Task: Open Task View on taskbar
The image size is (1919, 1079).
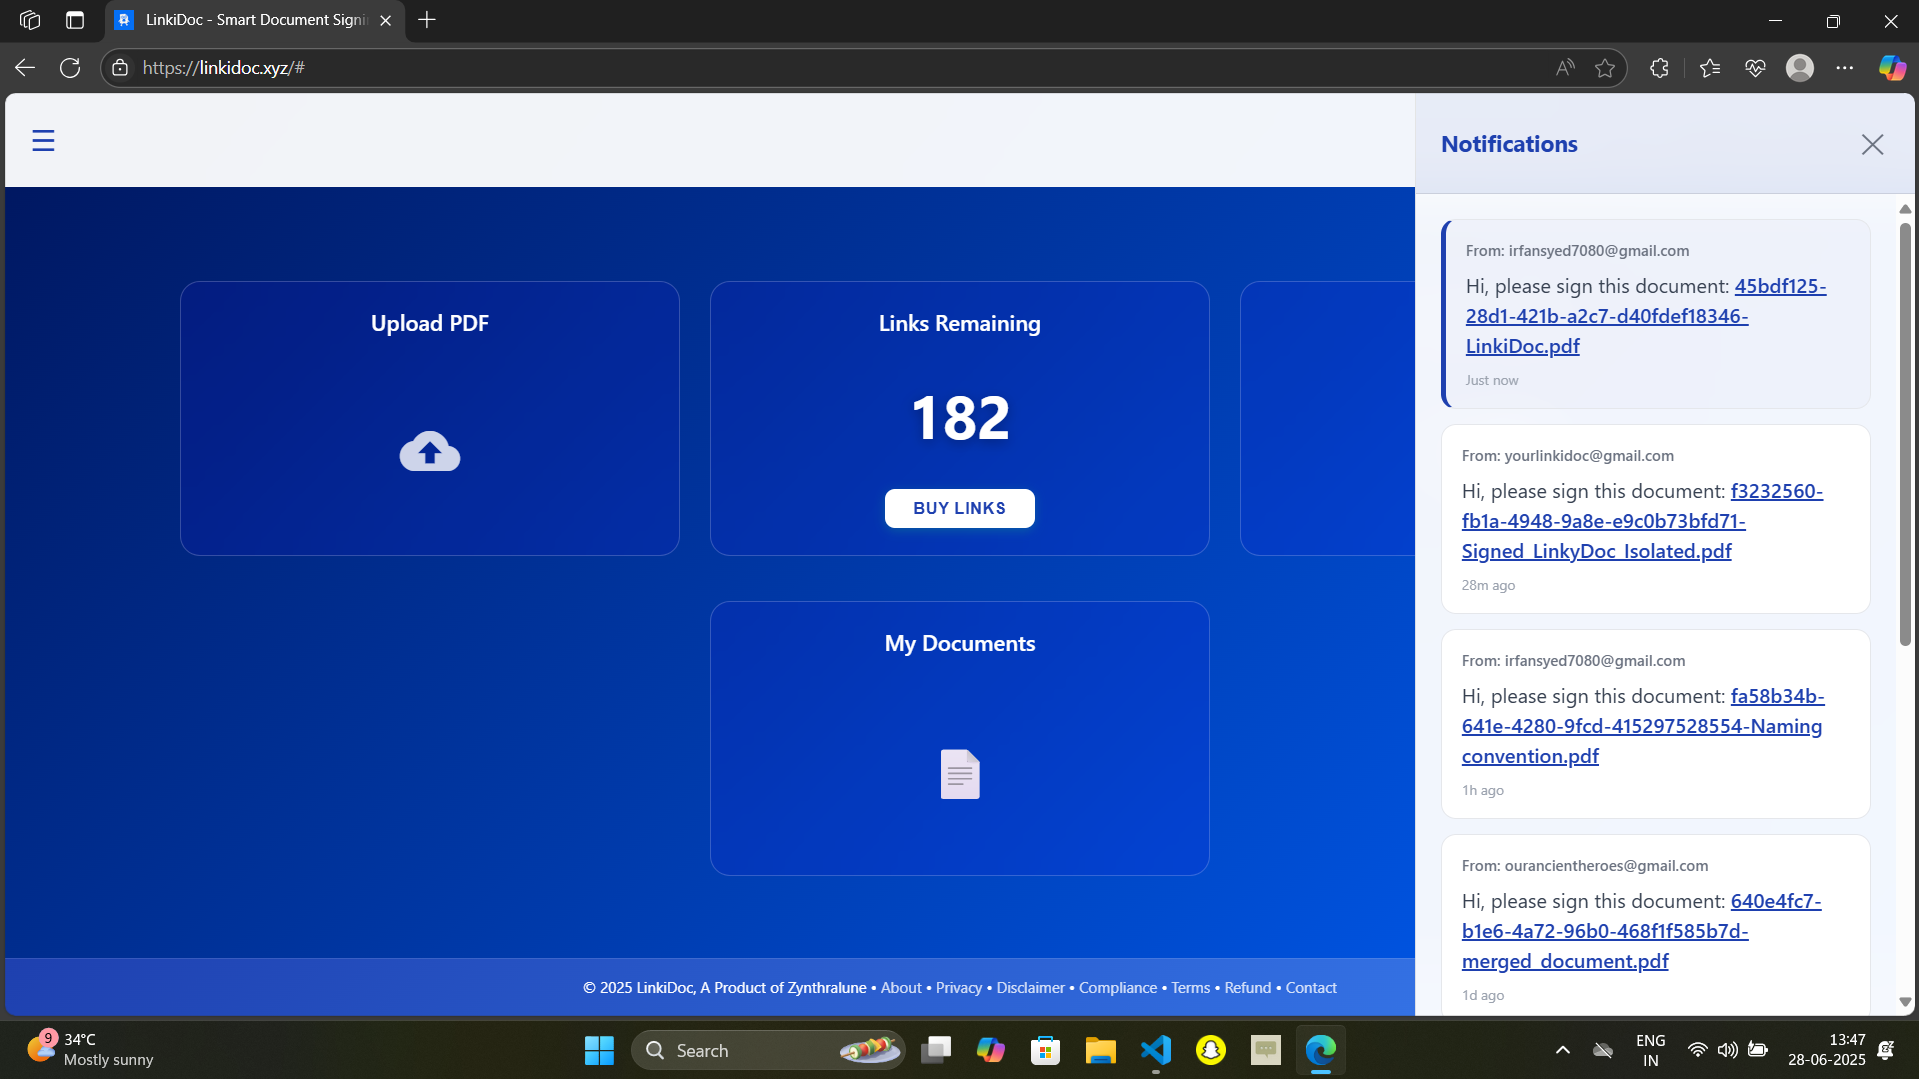Action: [x=936, y=1050]
